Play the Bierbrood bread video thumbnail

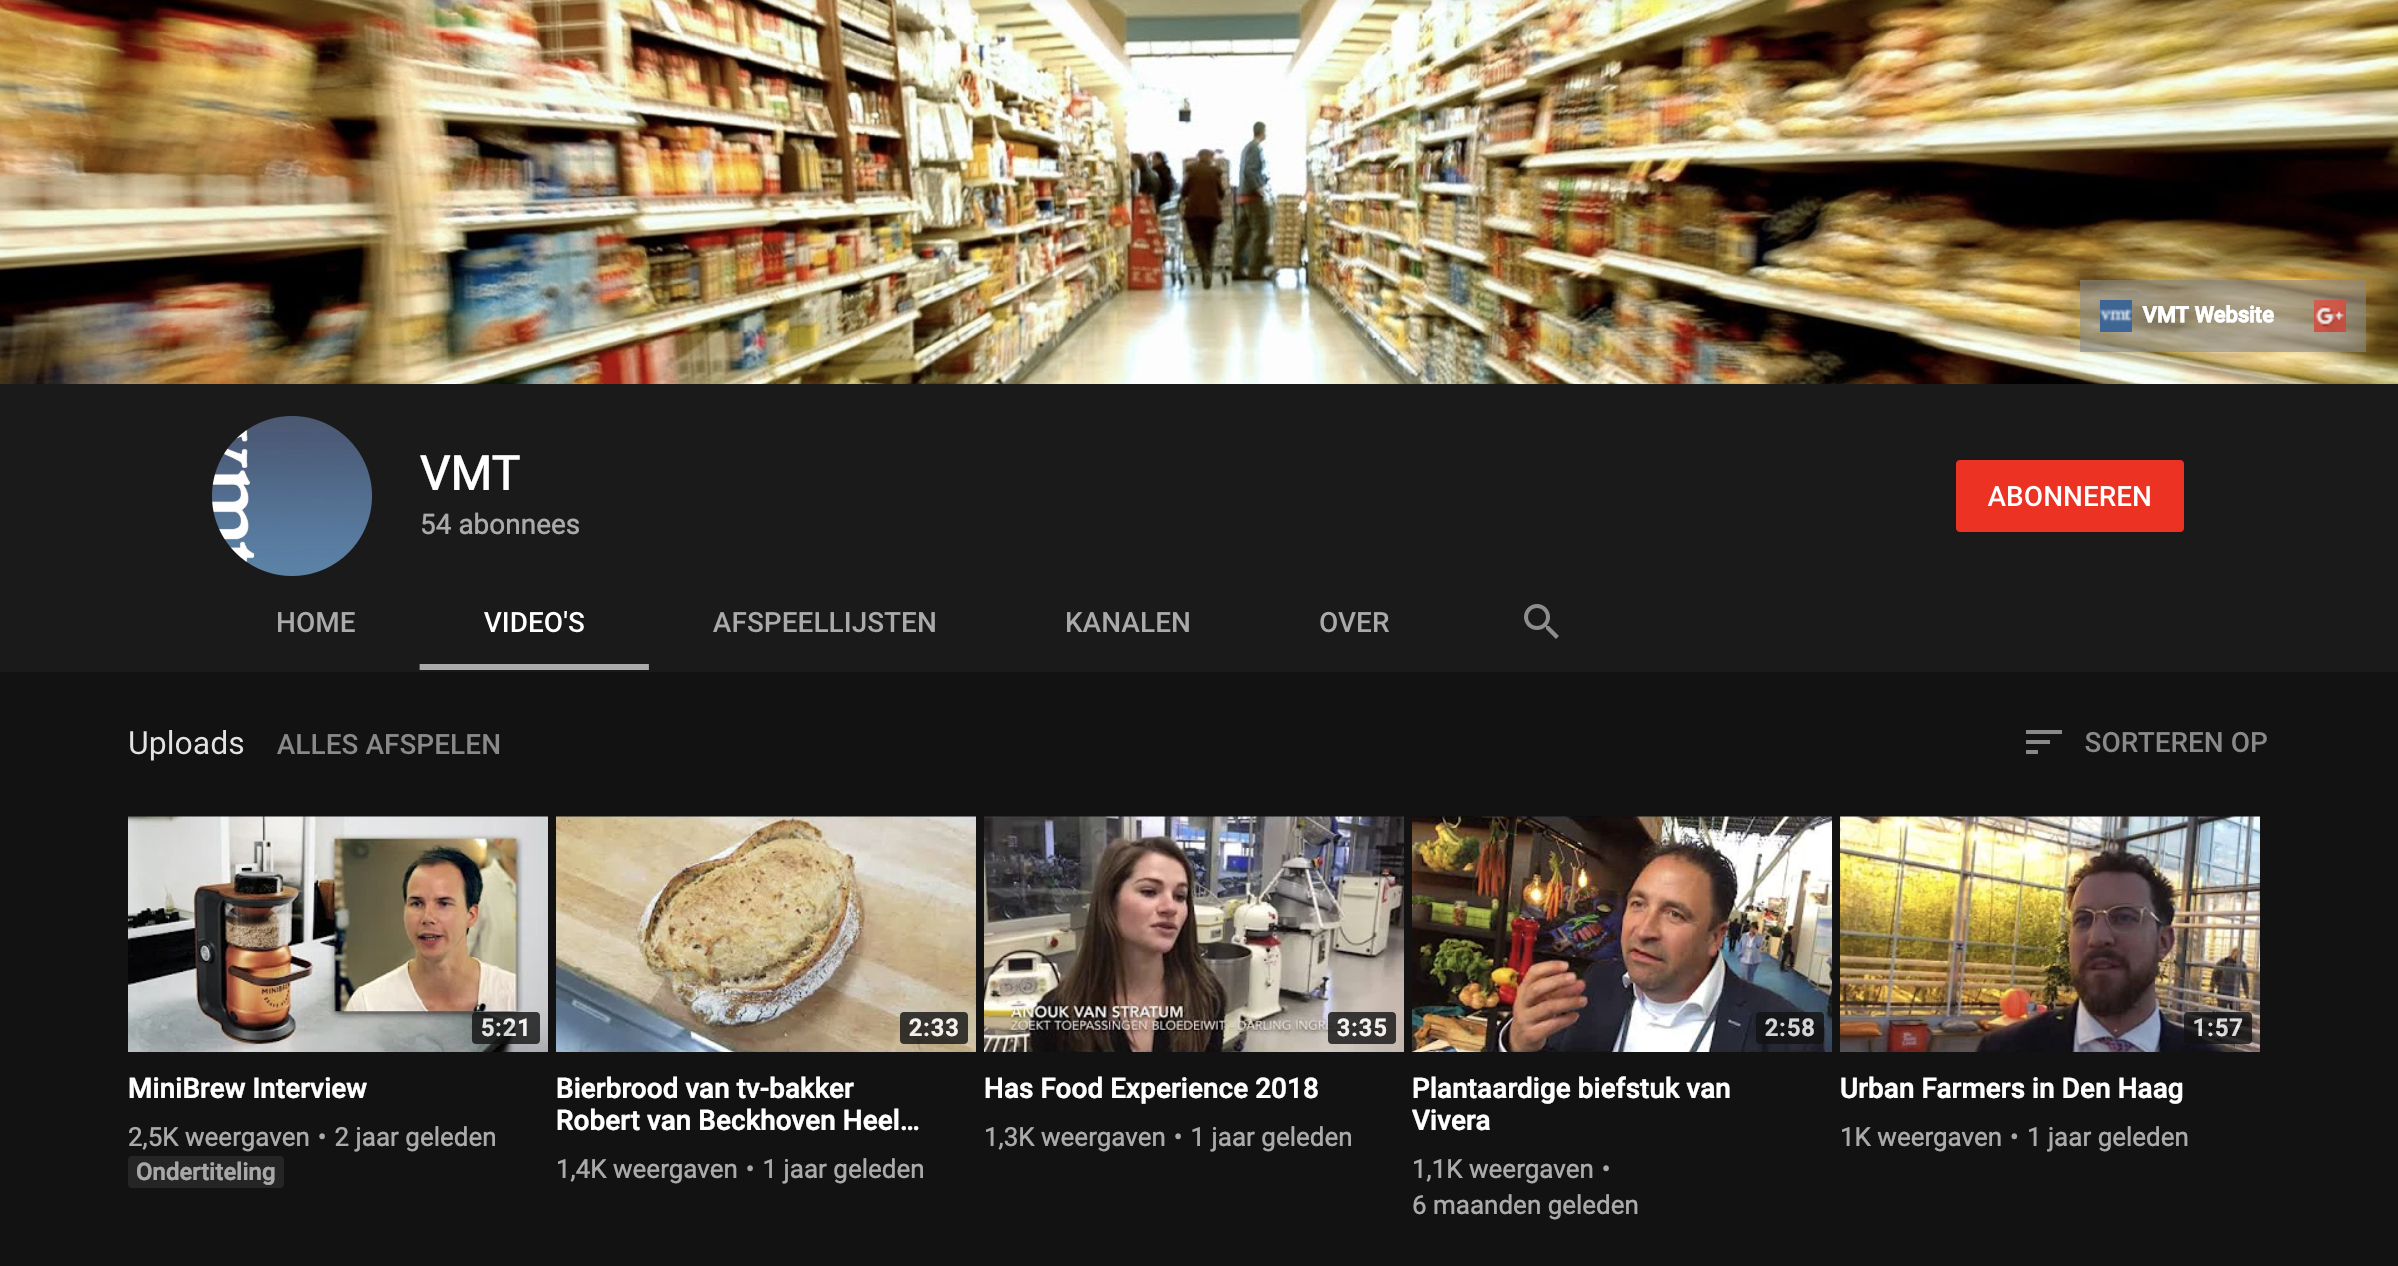pyautogui.click(x=765, y=933)
